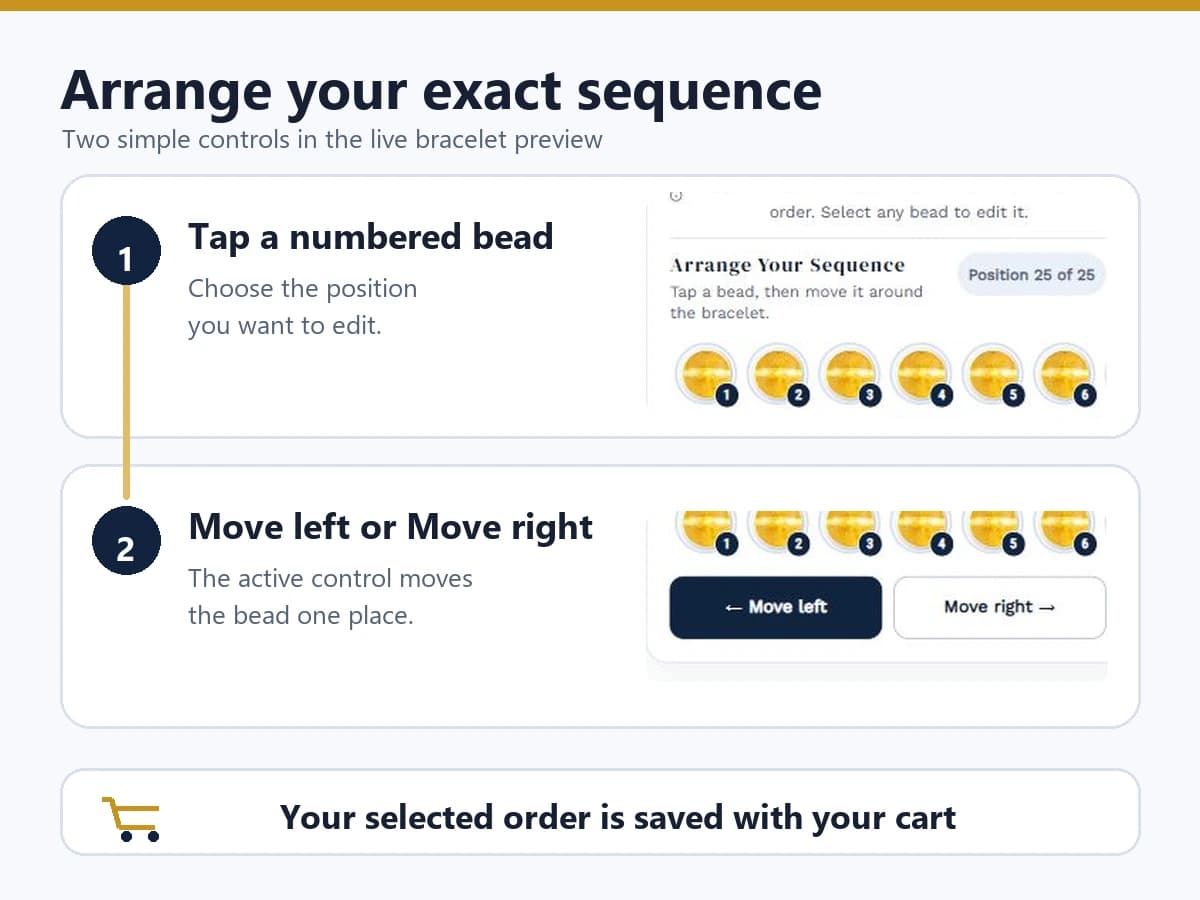This screenshot has width=1200, height=900.
Task: Click the Position 25 of 25 badge
Action: click(1031, 275)
